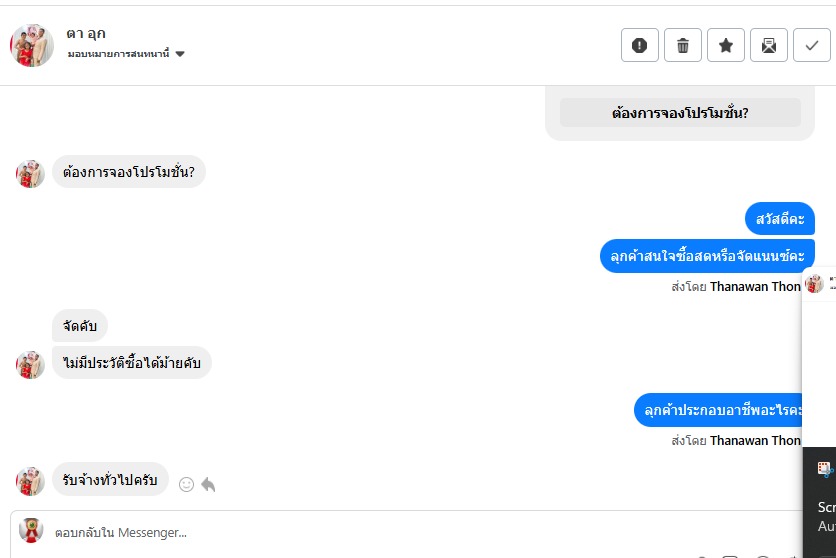836x558 pixels.
Task: Mark conversation as done with checkmark
Action: point(812,45)
